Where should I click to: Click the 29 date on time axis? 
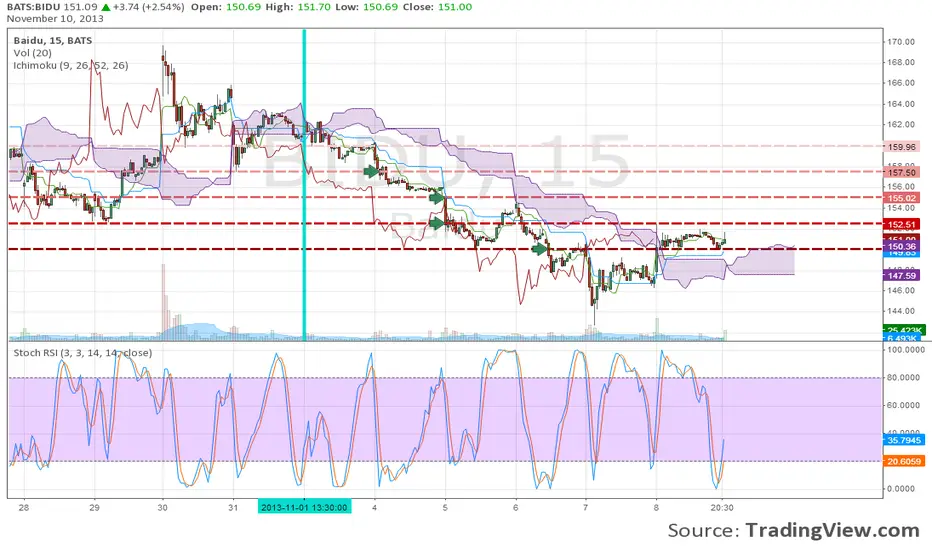point(94,507)
